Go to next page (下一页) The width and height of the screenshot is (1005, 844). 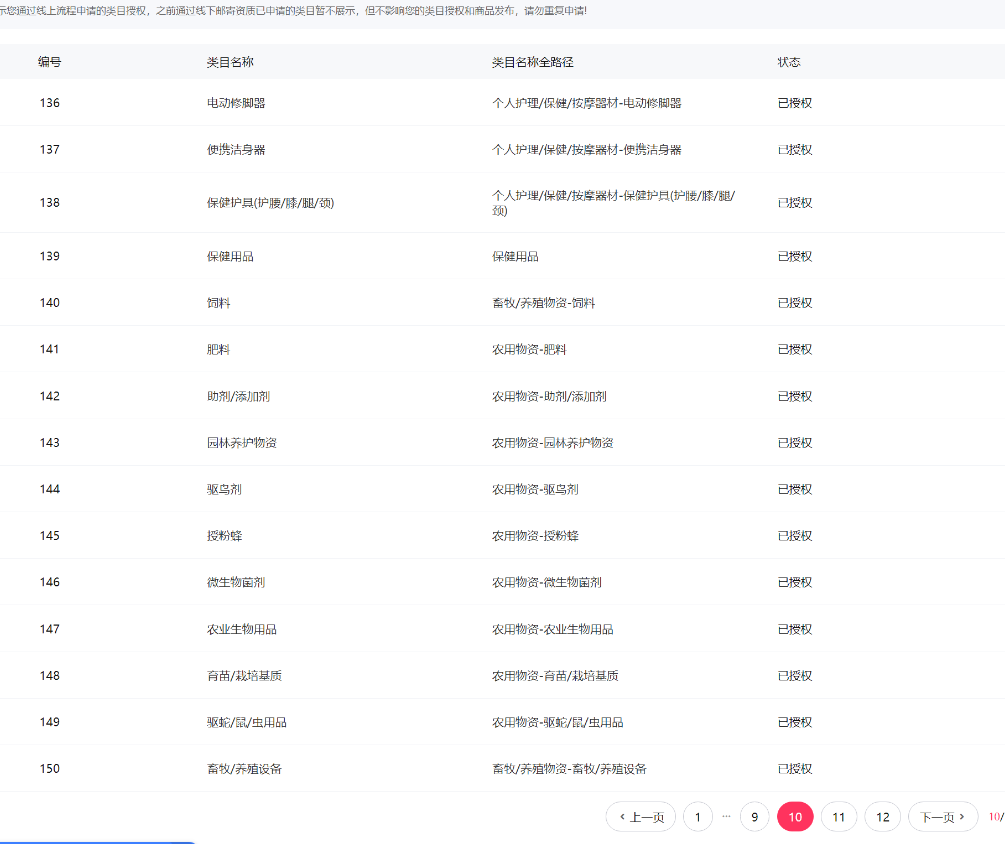coord(943,817)
